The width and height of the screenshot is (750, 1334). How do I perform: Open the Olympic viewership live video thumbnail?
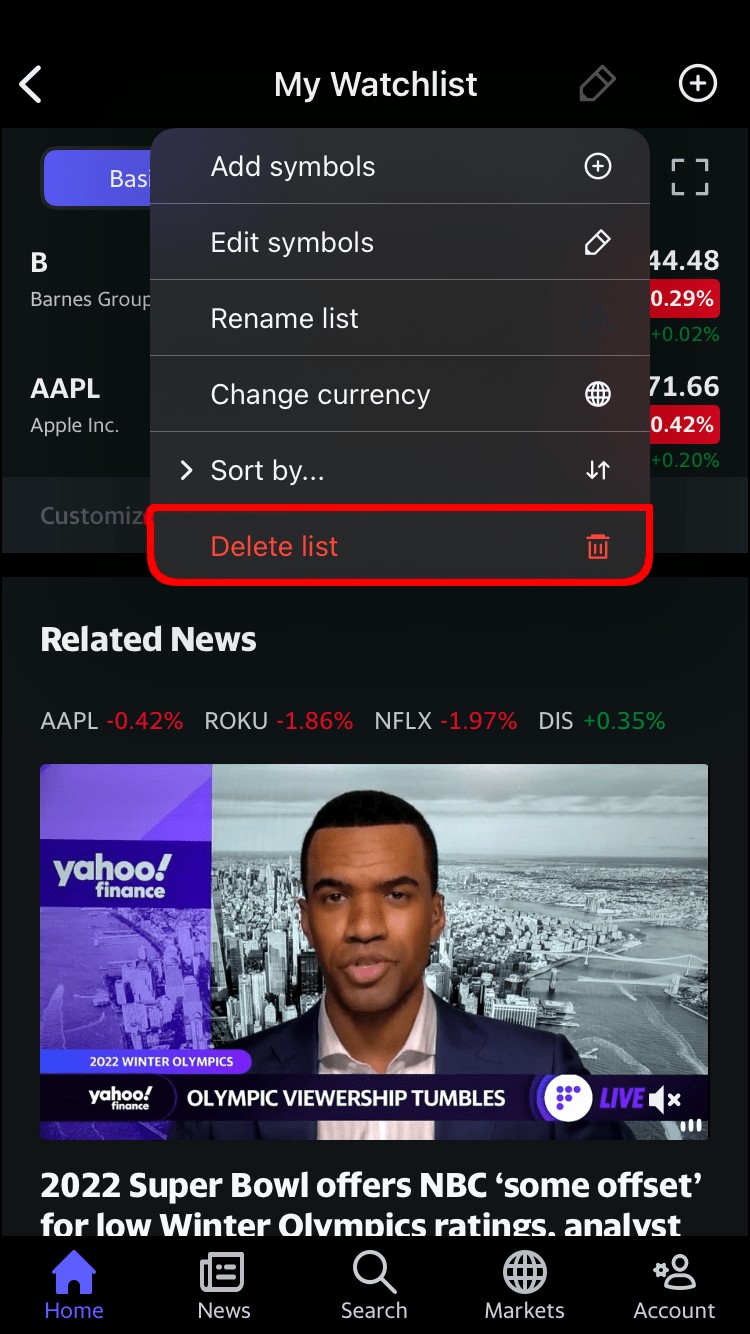click(x=374, y=952)
